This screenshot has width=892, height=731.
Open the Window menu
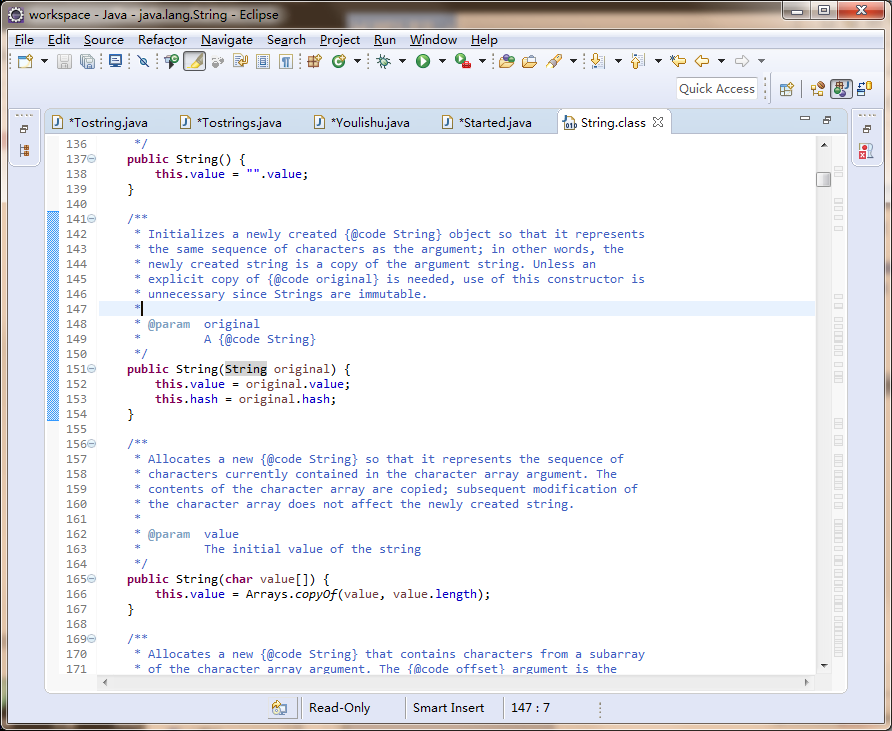tap(433, 40)
